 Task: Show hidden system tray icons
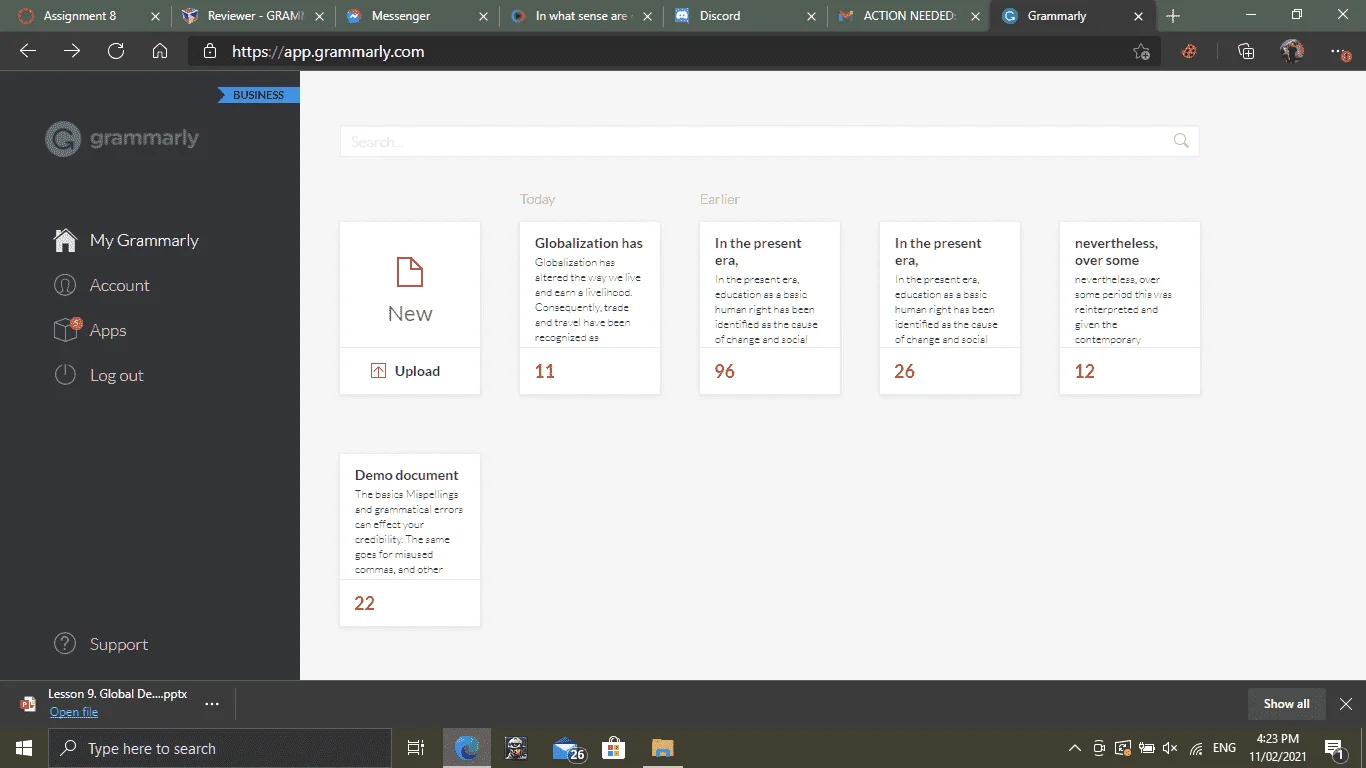click(x=1075, y=748)
